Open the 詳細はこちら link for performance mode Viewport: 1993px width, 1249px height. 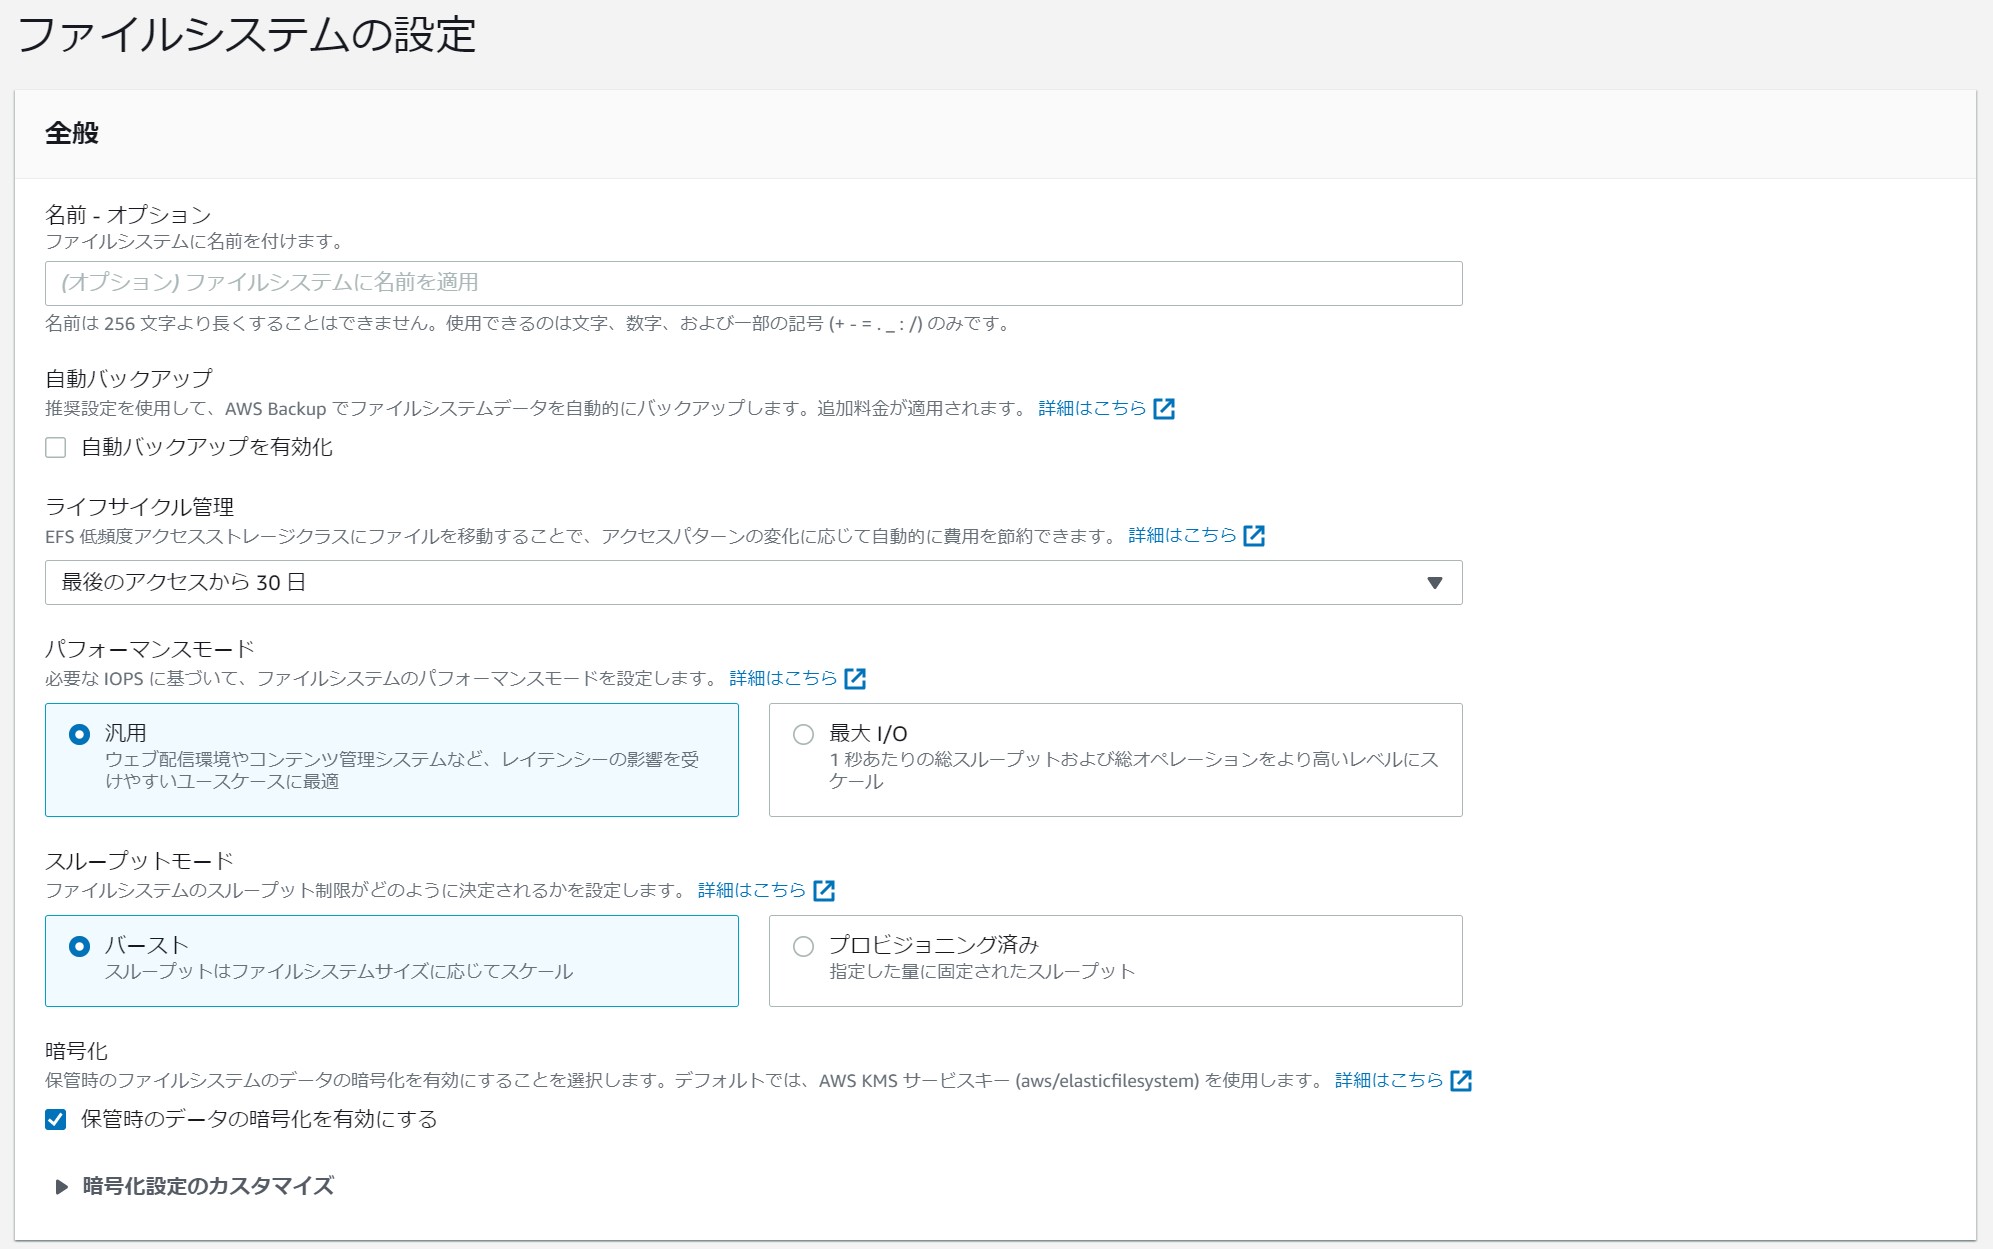(x=782, y=677)
